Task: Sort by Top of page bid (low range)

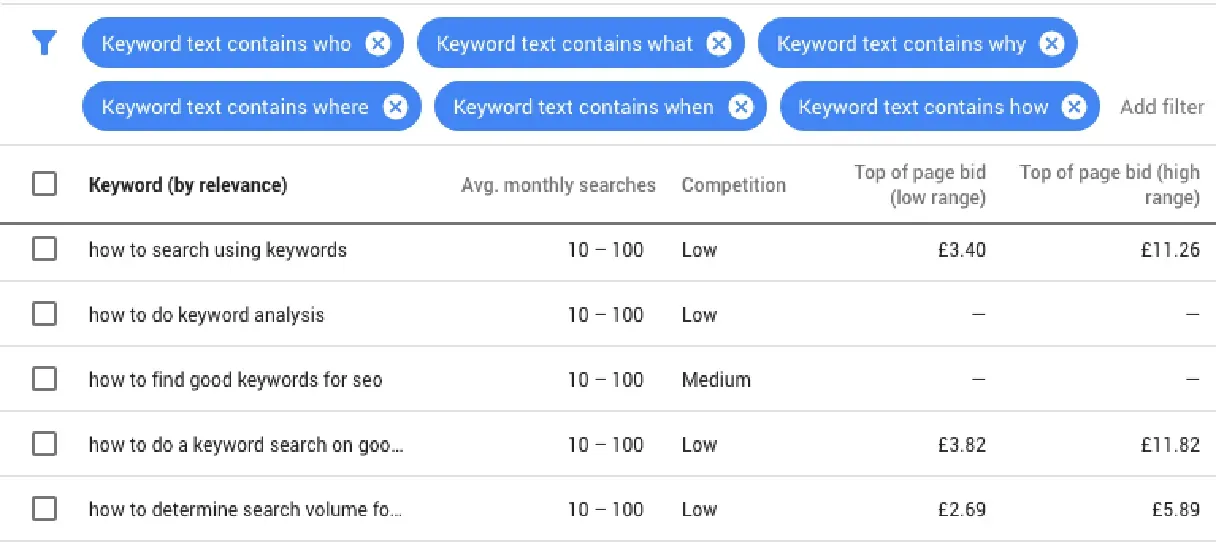Action: 920,185
